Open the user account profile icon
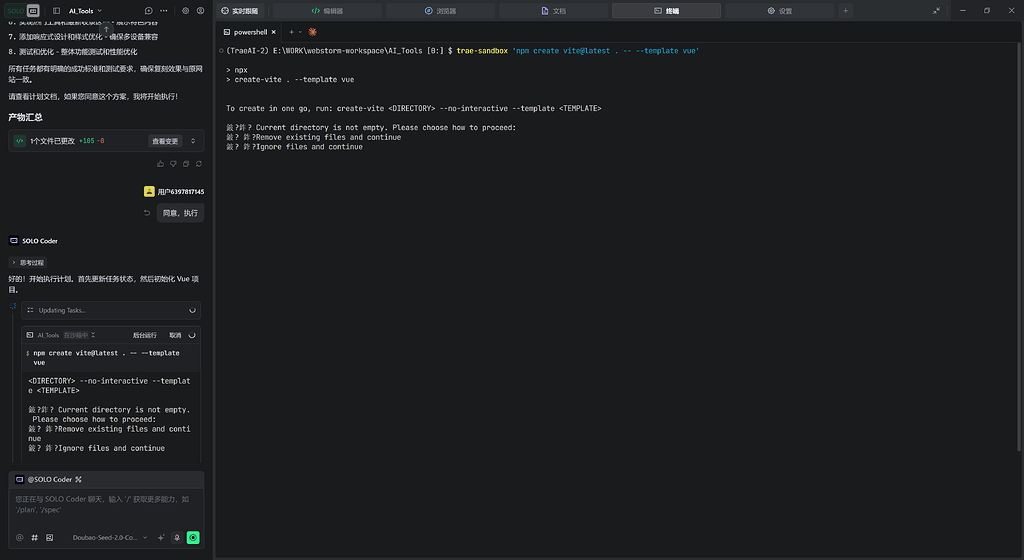The width and height of the screenshot is (1024, 560). [200, 10]
